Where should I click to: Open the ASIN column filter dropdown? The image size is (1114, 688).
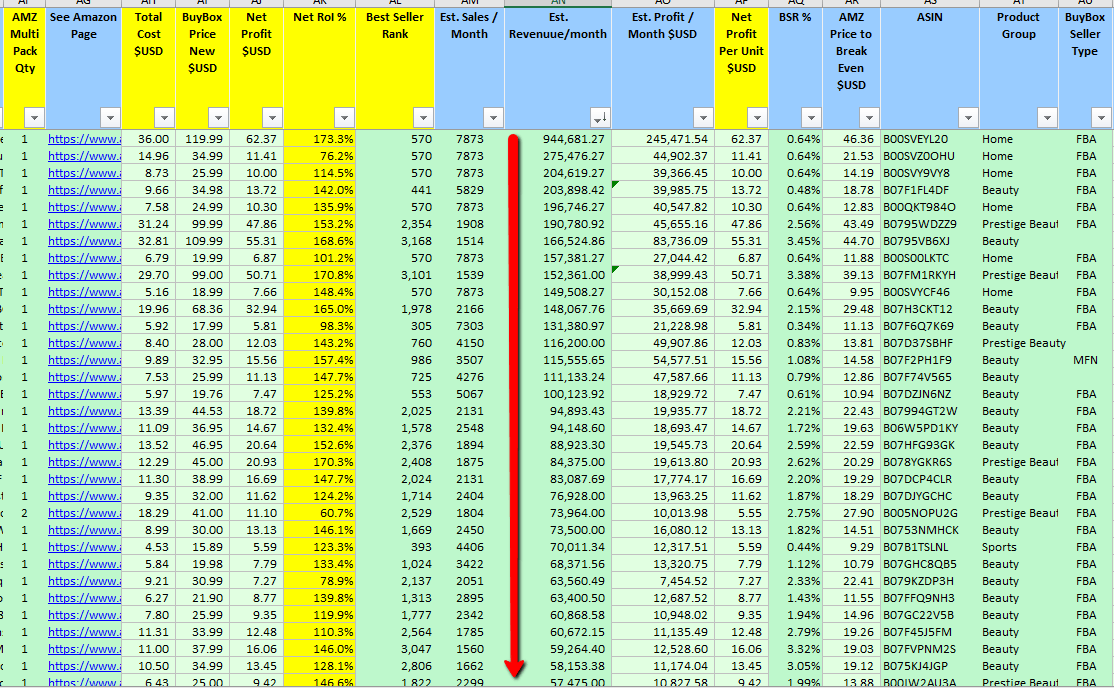(x=967, y=117)
